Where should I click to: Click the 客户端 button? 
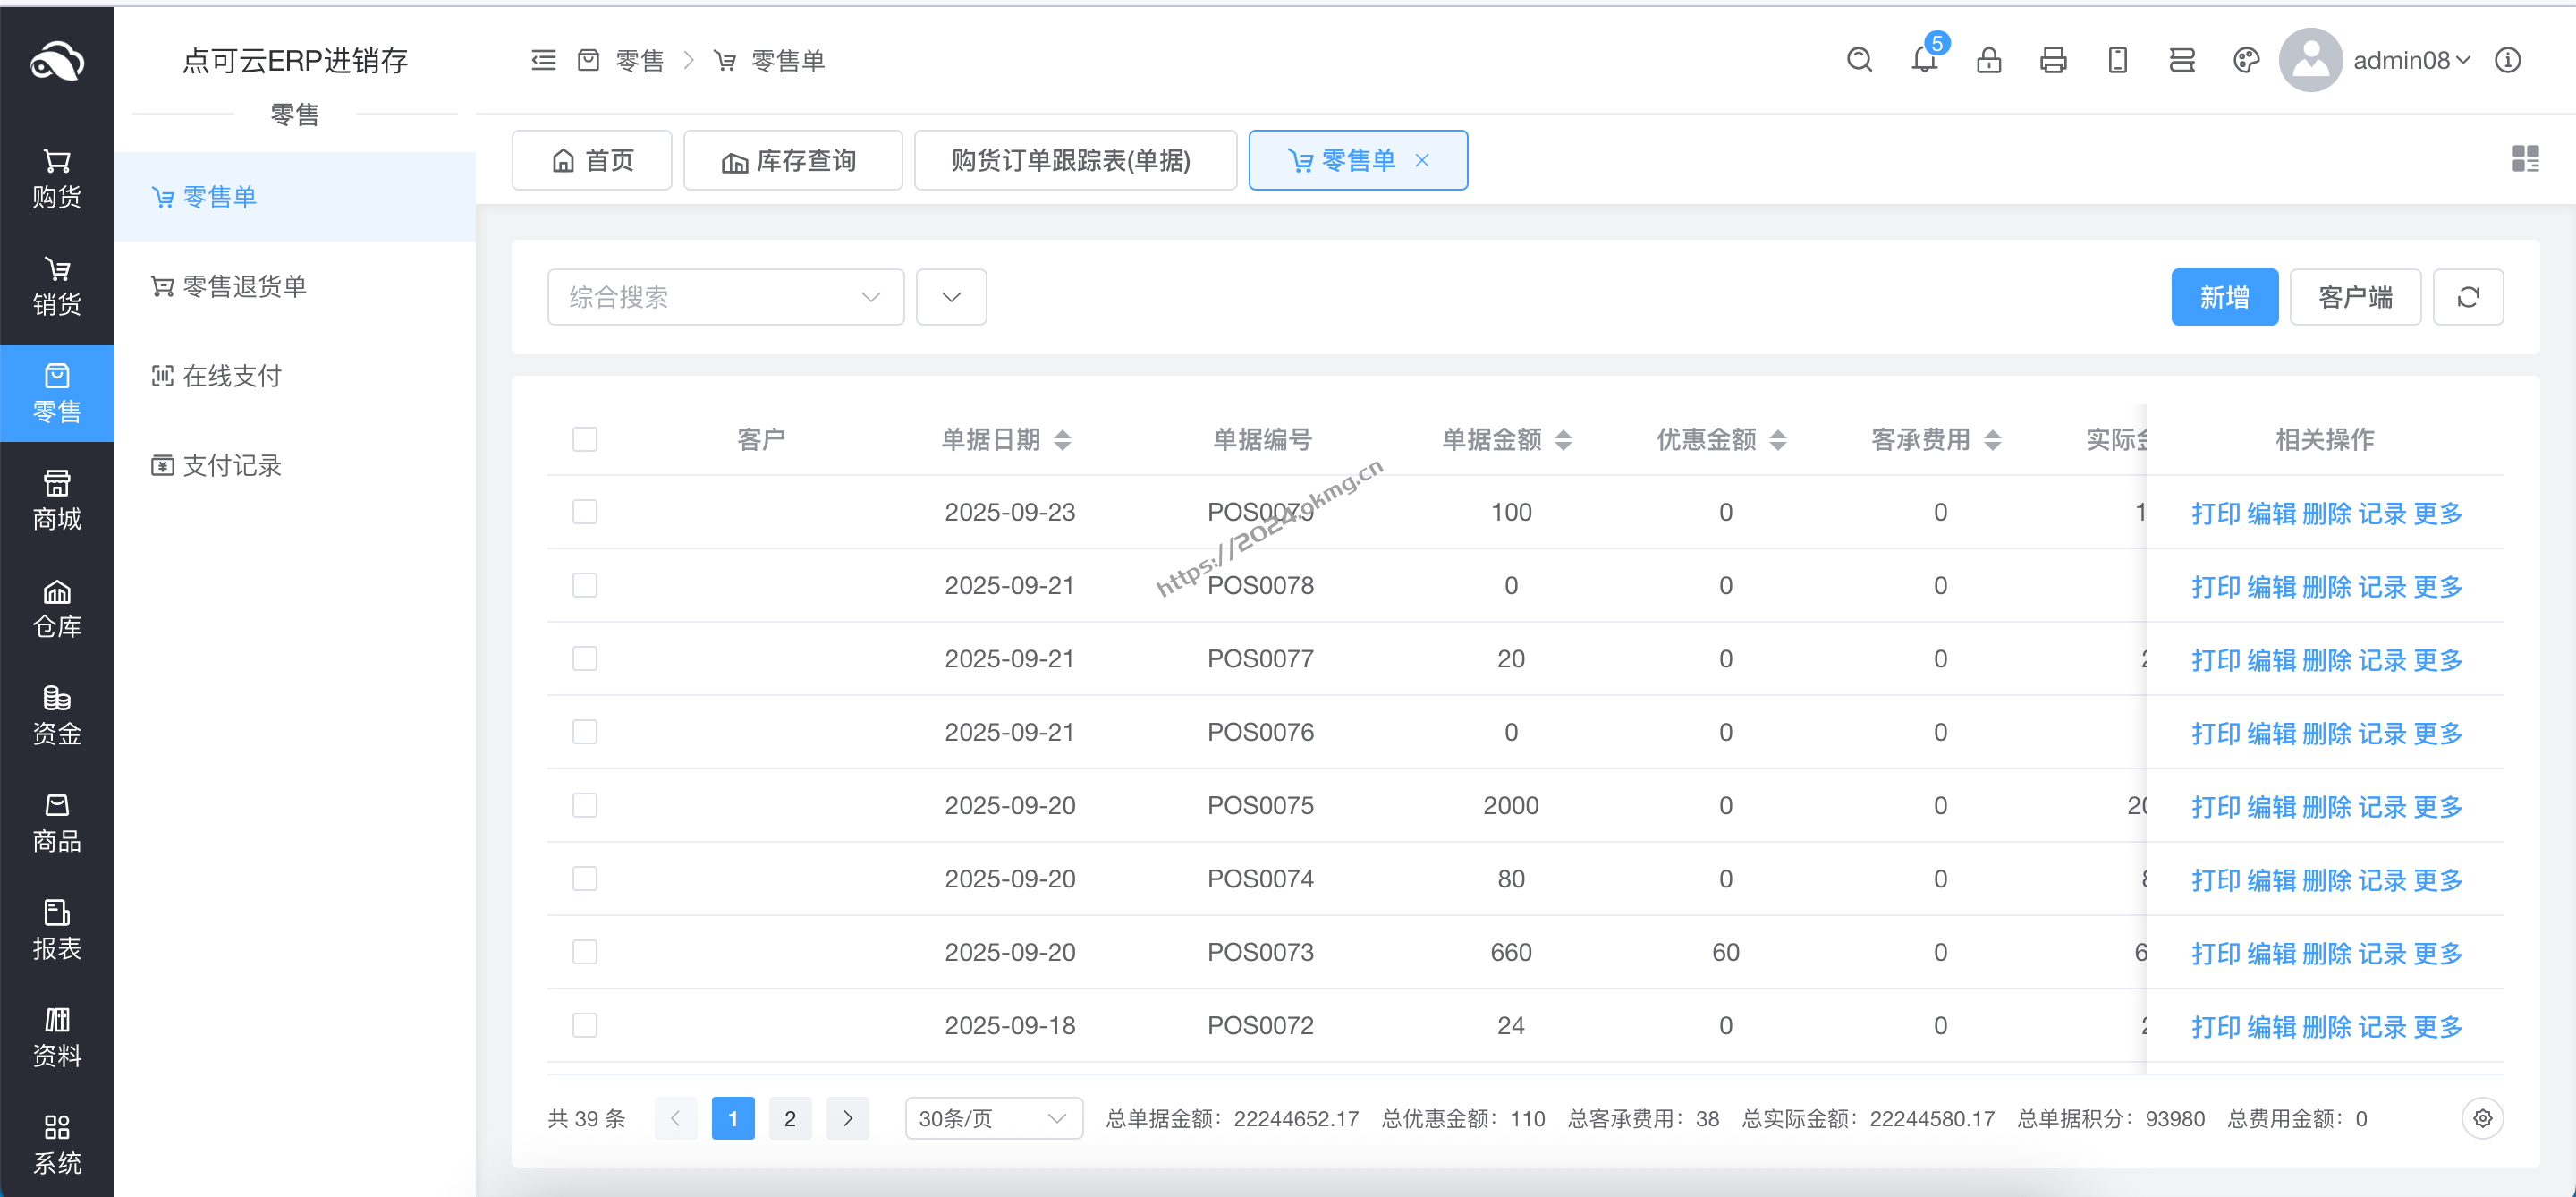tap(2355, 297)
